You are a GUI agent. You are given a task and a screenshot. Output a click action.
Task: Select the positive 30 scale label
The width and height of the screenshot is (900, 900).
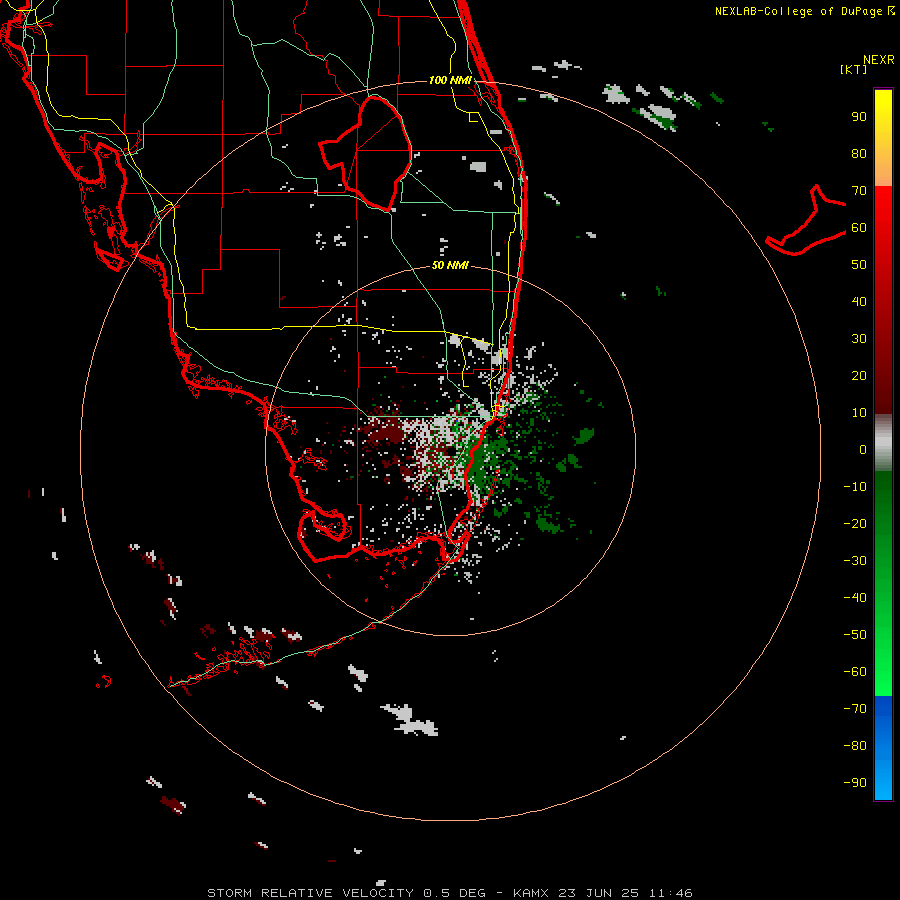coord(859,339)
